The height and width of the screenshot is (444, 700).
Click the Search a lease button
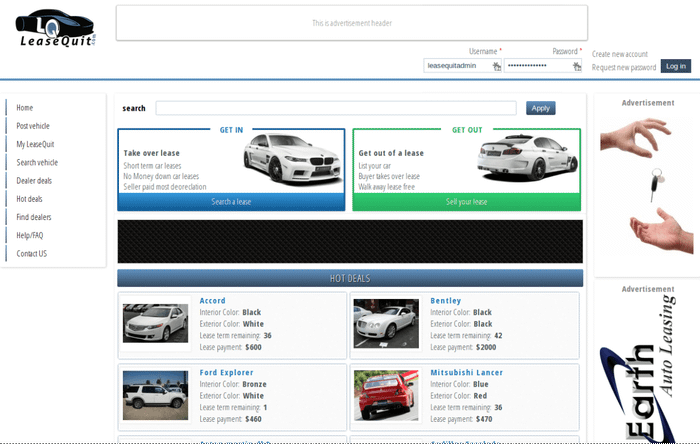(231, 202)
